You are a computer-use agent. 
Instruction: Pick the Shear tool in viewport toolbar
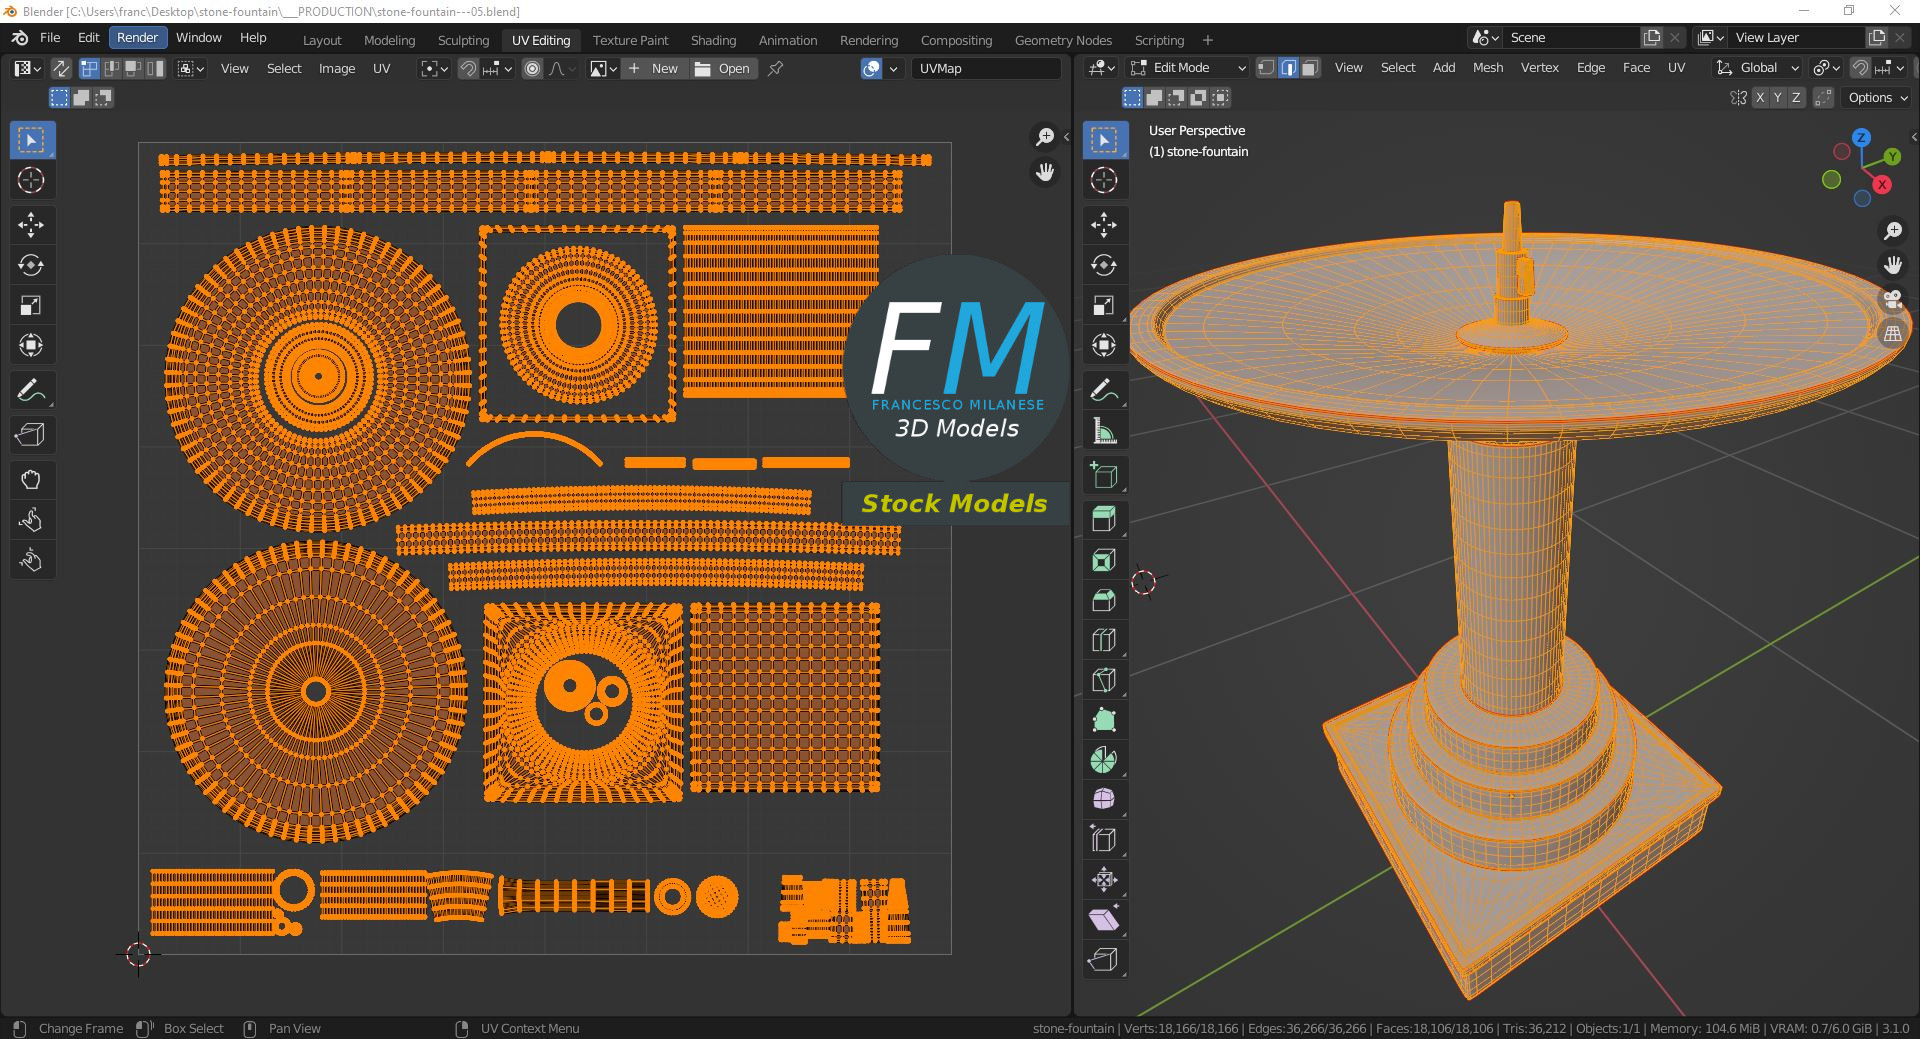point(1103,920)
